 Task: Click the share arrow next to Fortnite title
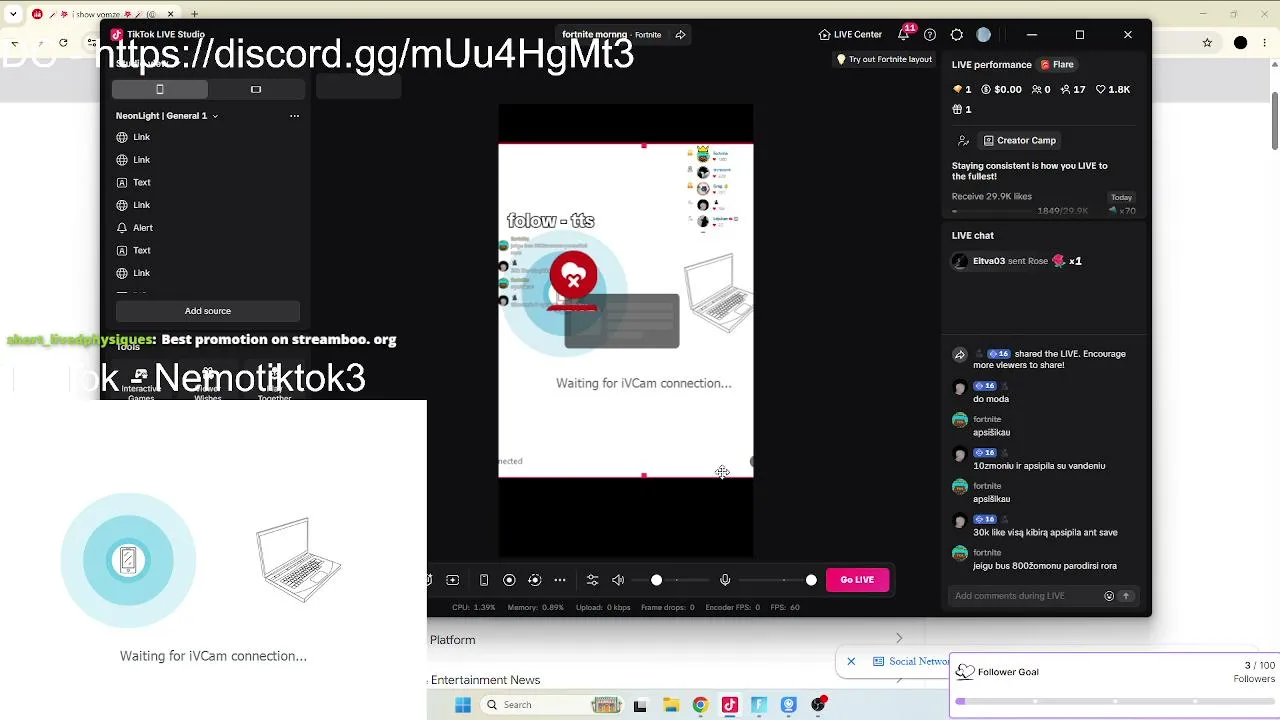tap(680, 35)
